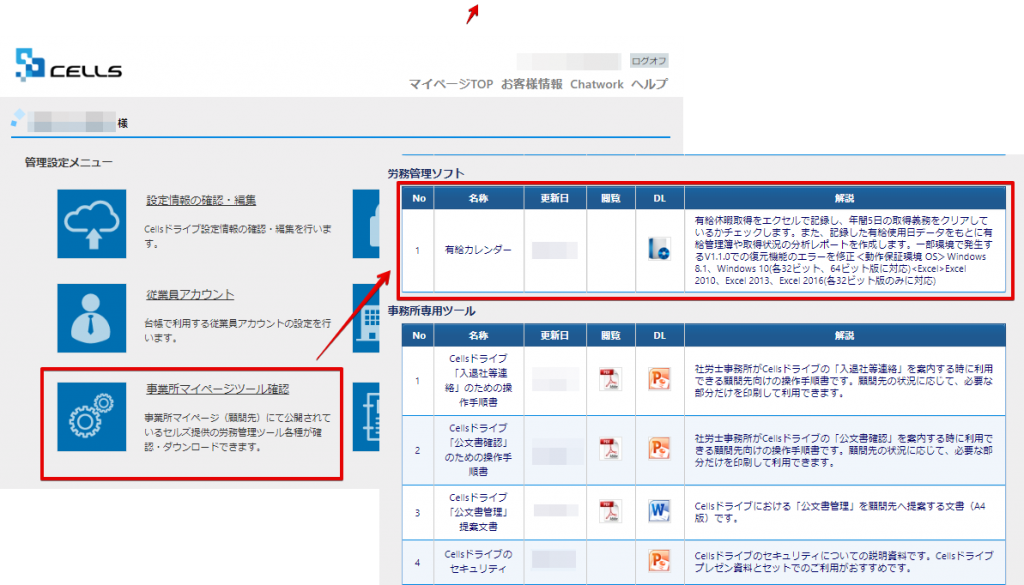The image size is (1024, 585).
Task: Select the Cellsドライブのセキュリティ name cell
Action: click(x=479, y=561)
